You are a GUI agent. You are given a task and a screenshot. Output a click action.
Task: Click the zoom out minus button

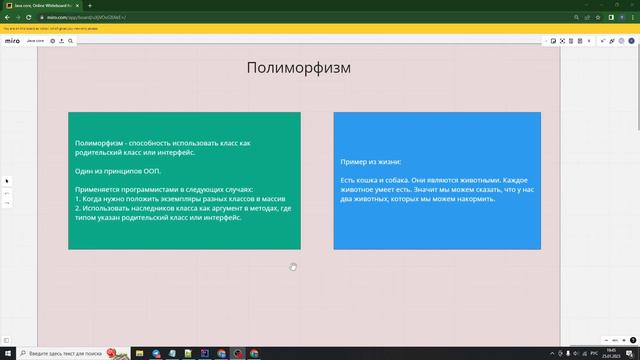tap(606, 340)
